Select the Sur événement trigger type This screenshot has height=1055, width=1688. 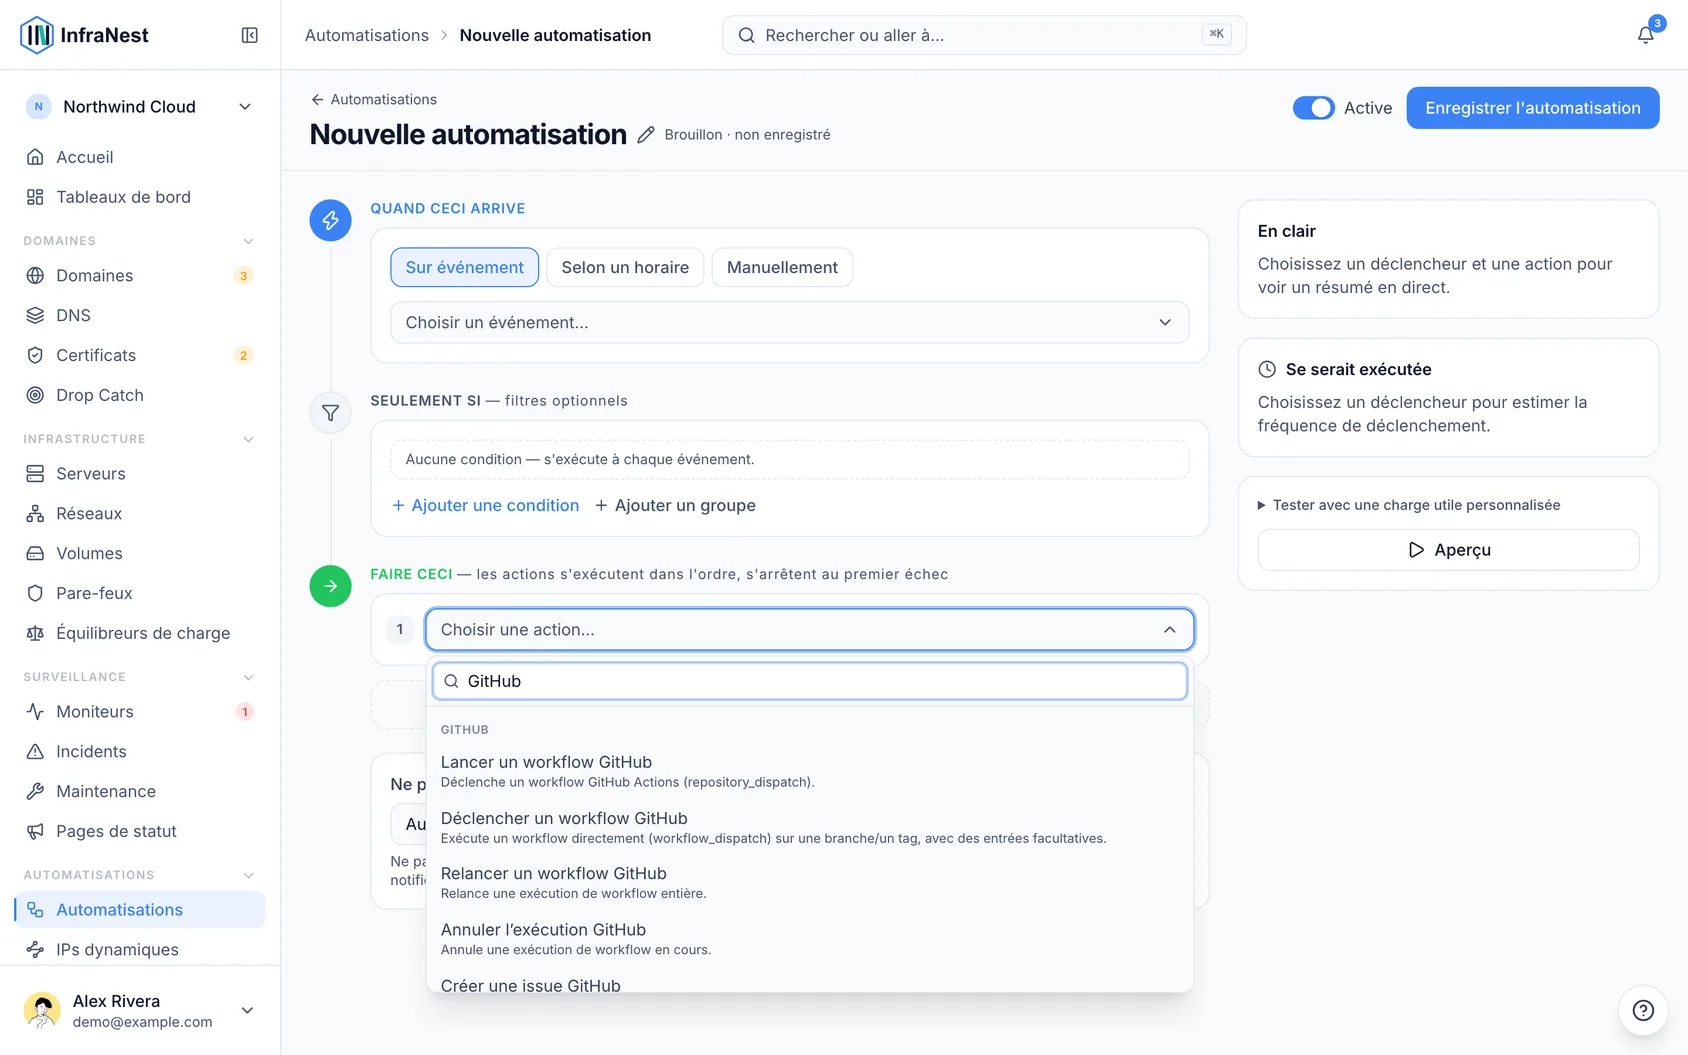(464, 267)
